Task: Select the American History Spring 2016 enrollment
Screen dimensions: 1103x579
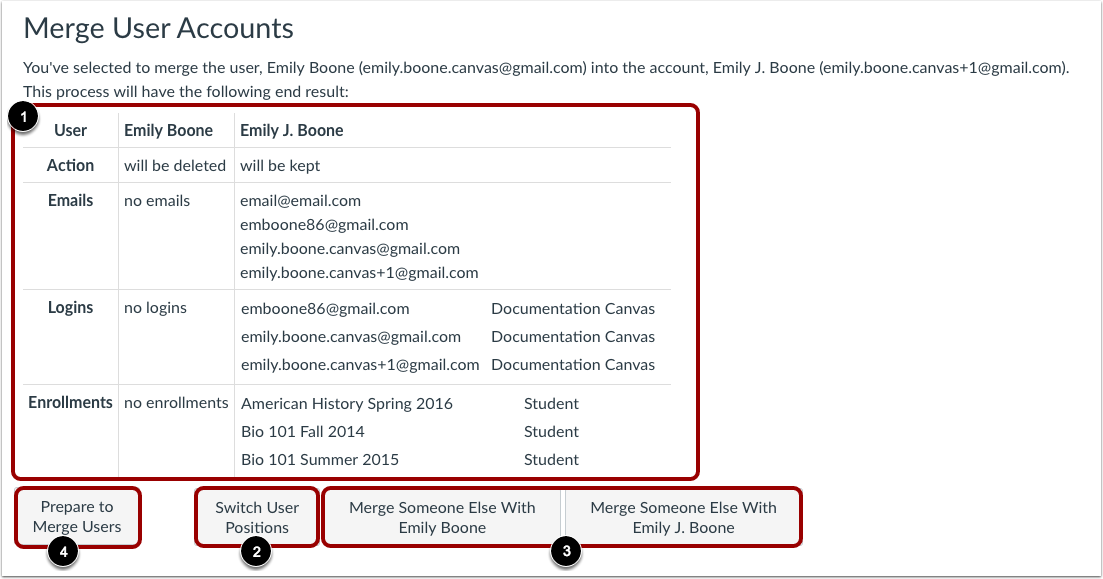Action: click(x=345, y=403)
